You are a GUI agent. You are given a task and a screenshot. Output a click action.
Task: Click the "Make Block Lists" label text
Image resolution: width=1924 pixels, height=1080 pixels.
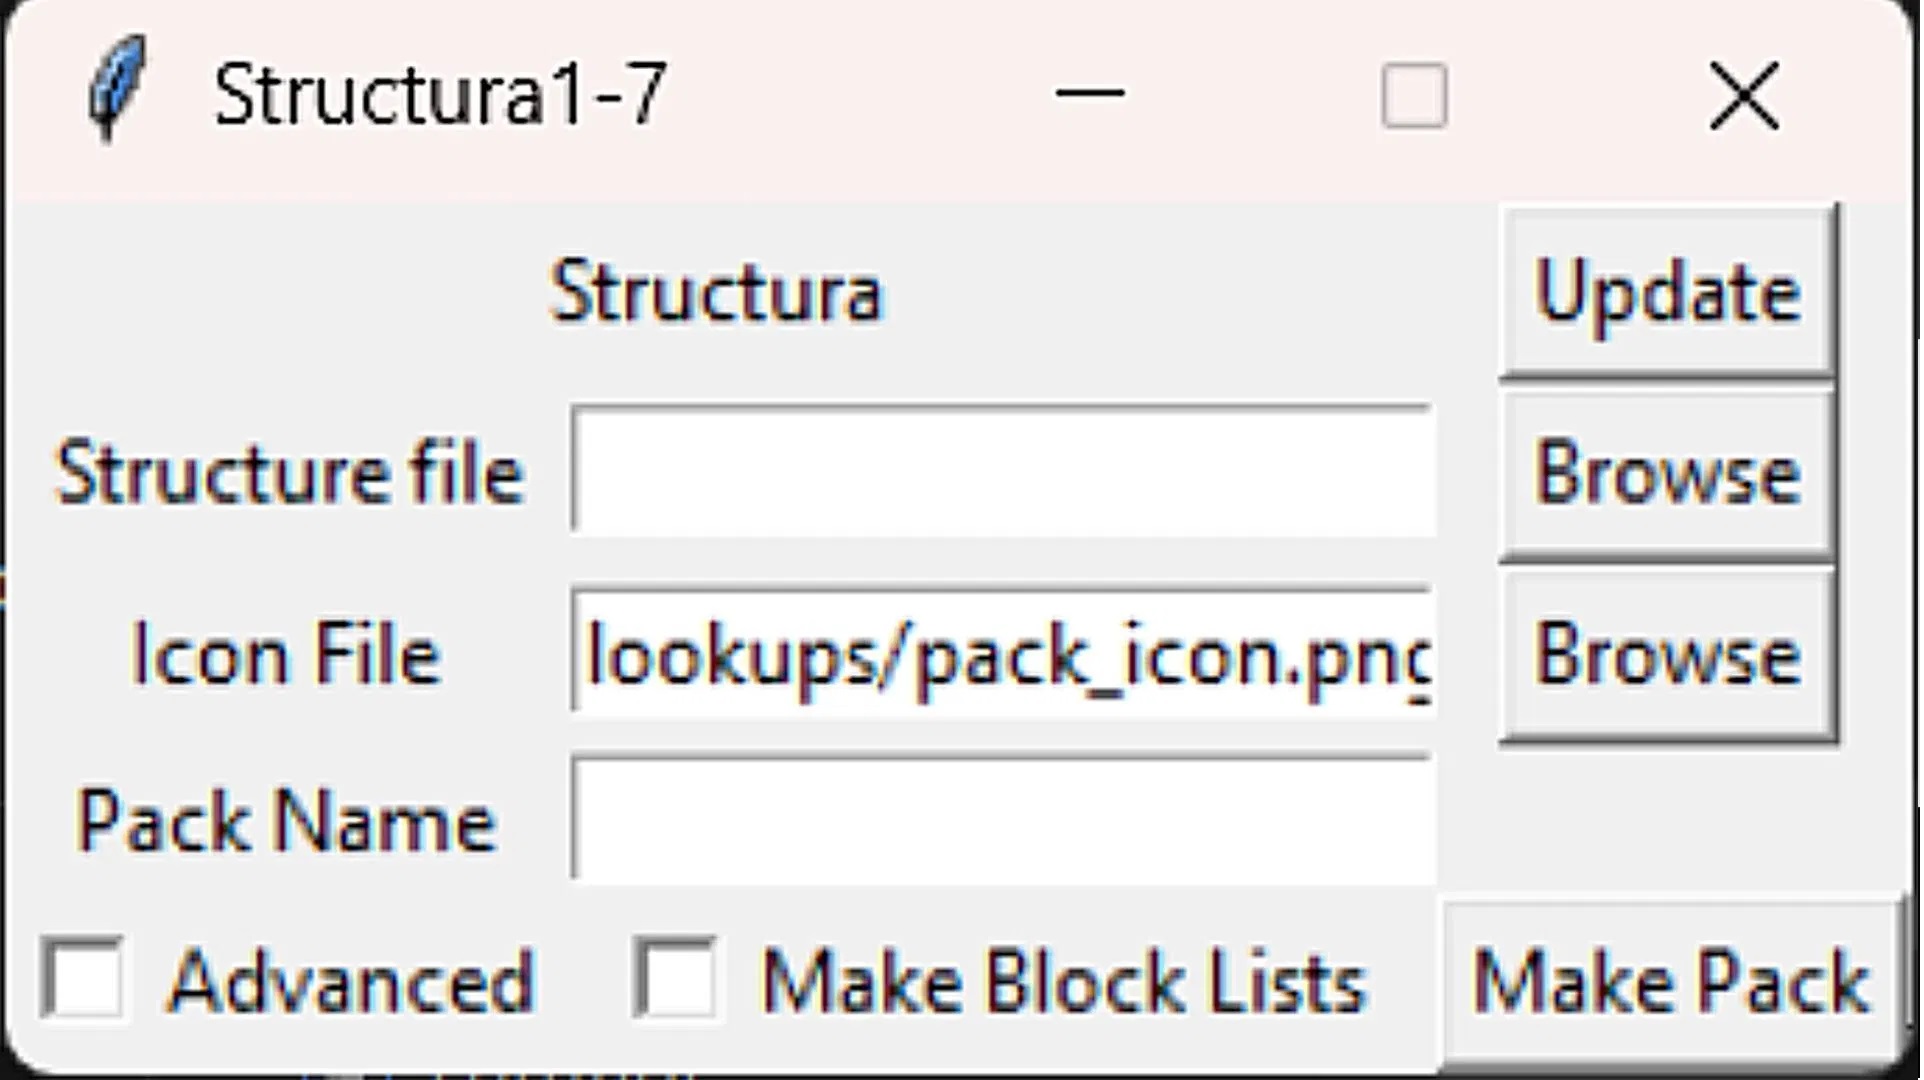coord(1063,982)
